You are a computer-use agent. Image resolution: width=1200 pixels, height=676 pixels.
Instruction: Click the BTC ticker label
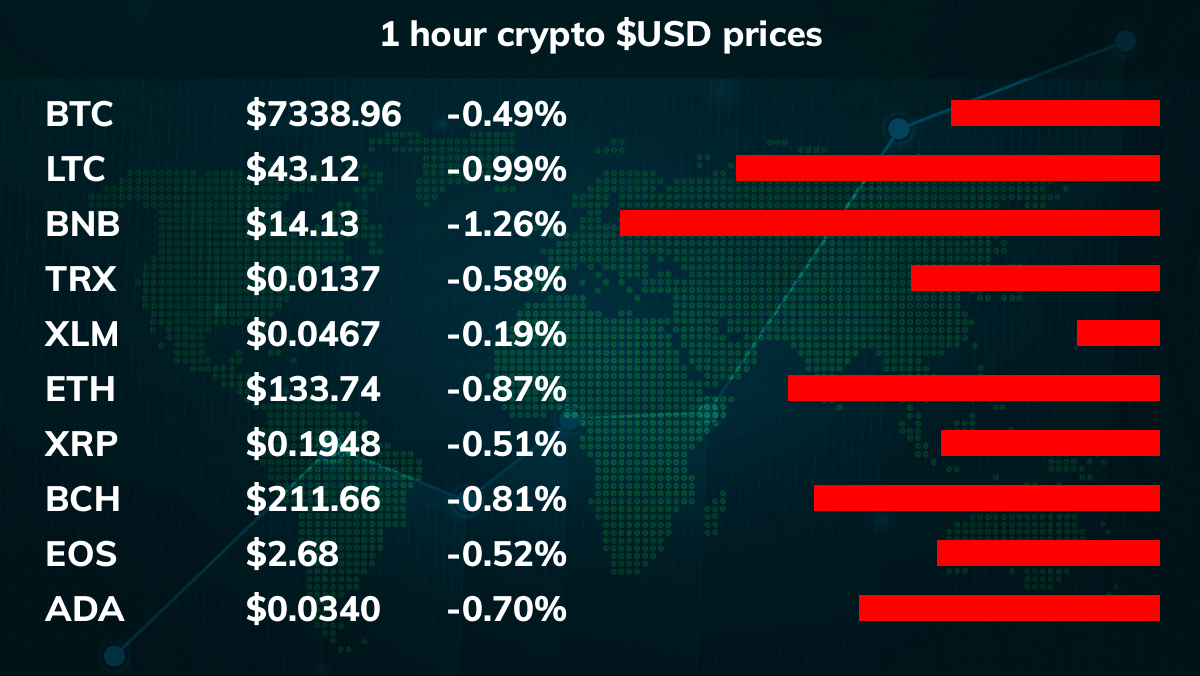tap(79, 114)
